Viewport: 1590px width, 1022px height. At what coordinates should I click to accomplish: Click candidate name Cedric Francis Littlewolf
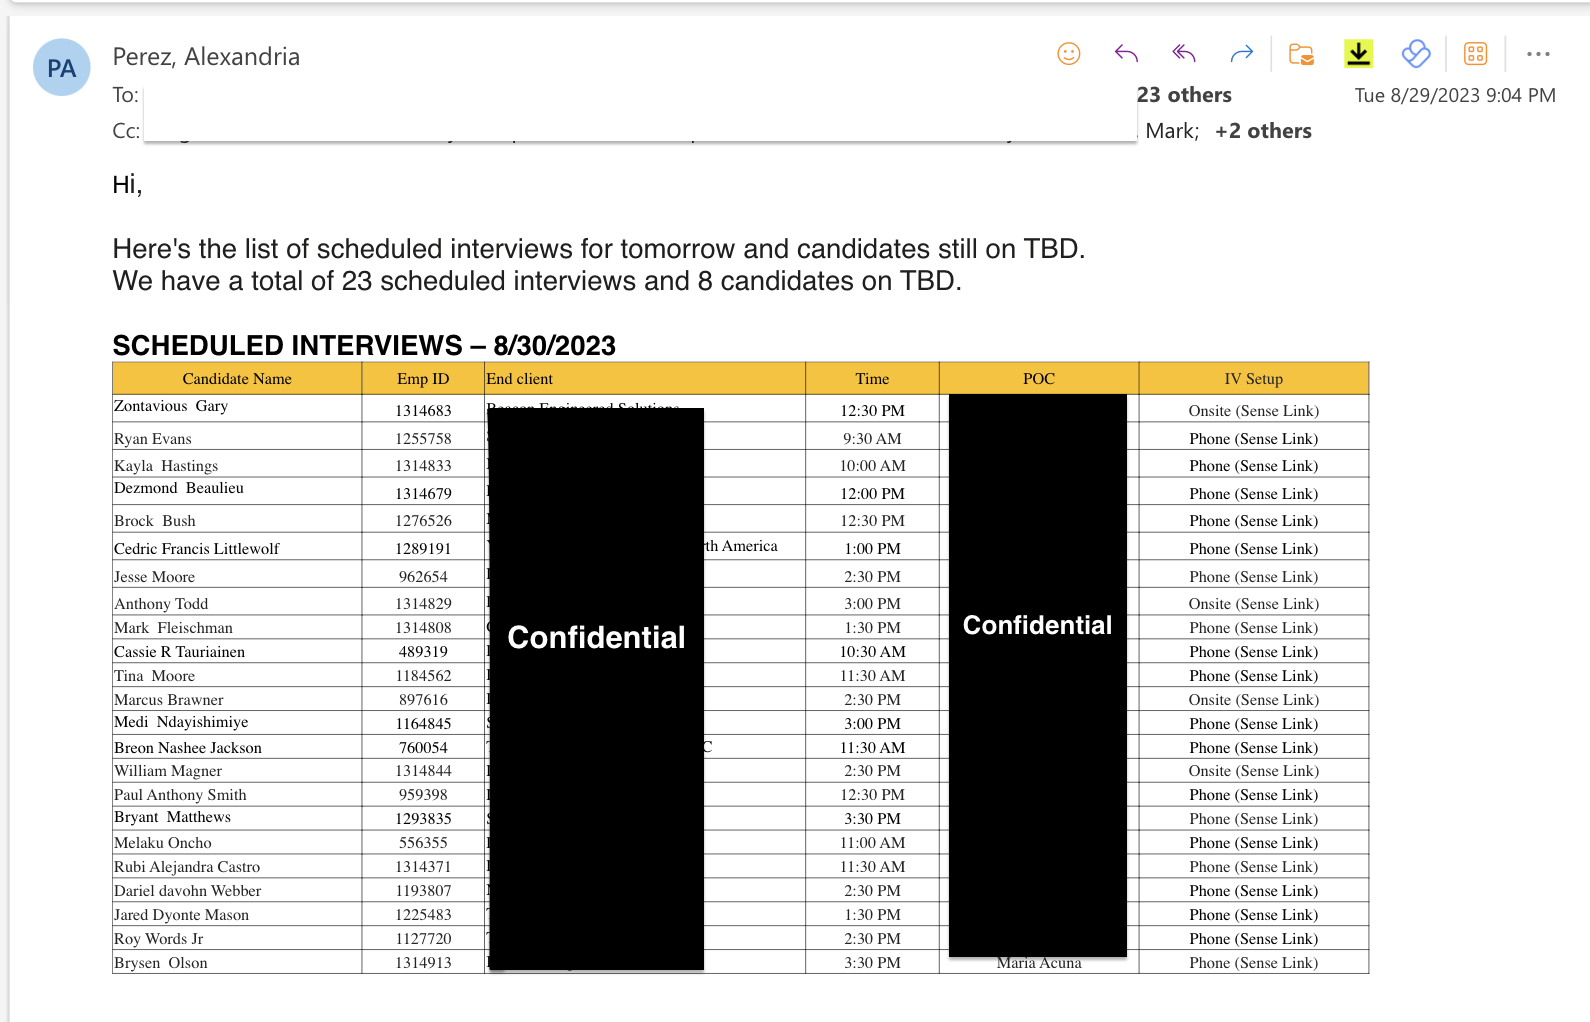click(197, 549)
